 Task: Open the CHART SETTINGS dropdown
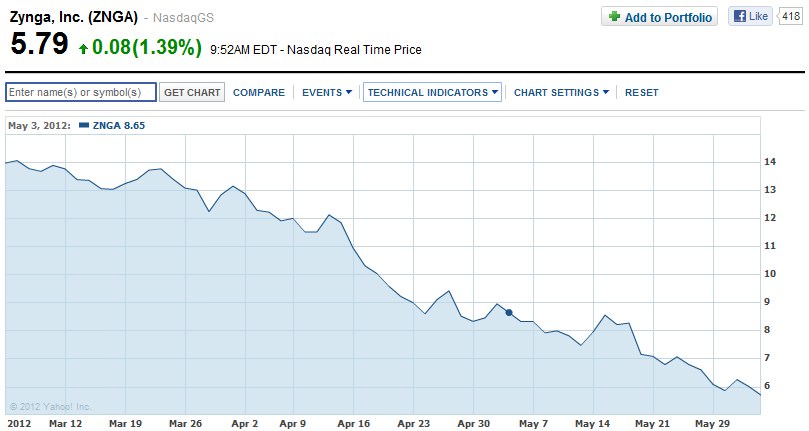click(561, 92)
